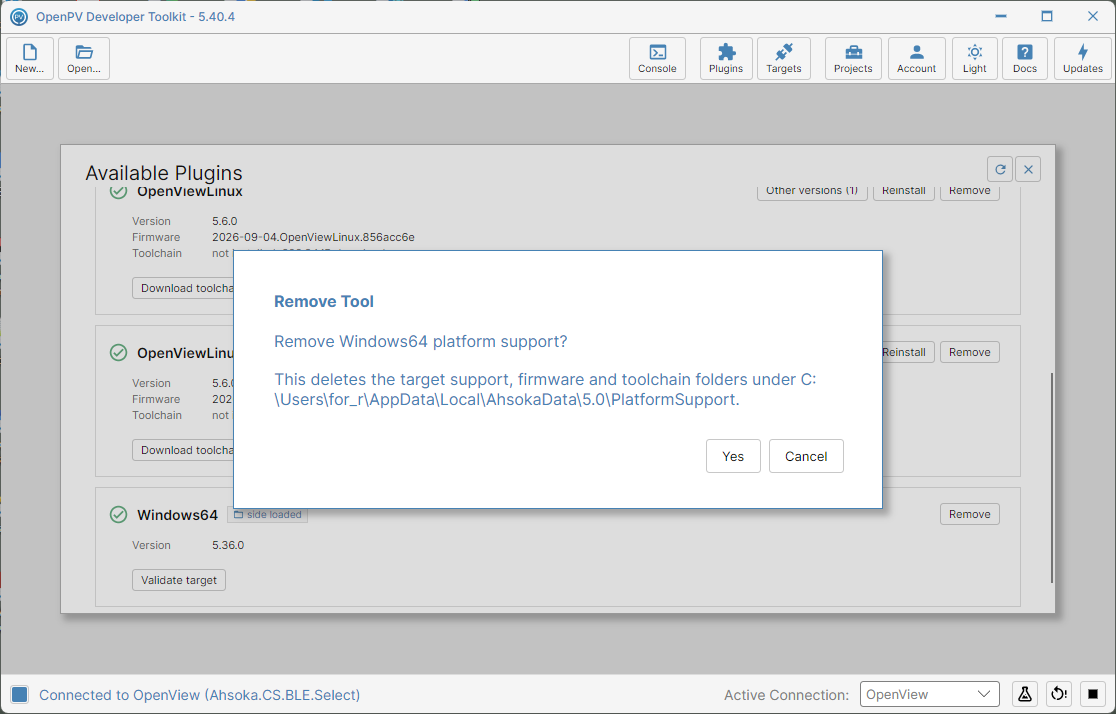Open the Plugins puzzle-piece toolbar item

click(x=726, y=58)
